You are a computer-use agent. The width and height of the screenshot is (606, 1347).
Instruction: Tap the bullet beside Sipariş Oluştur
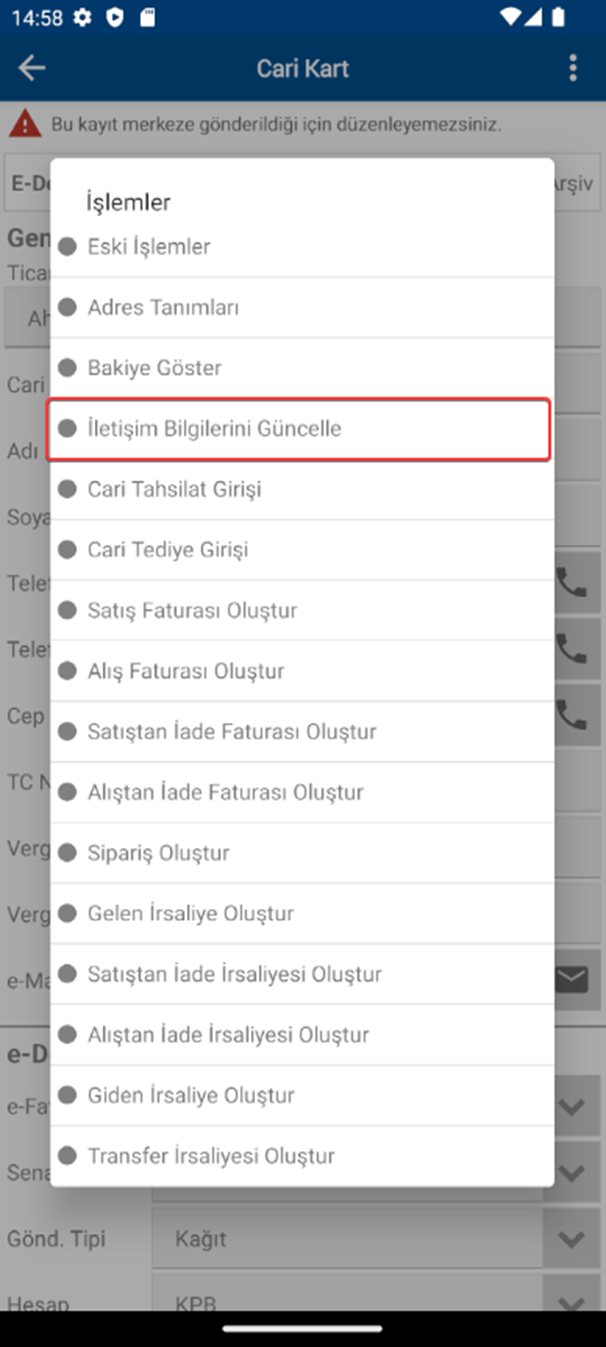click(x=67, y=853)
